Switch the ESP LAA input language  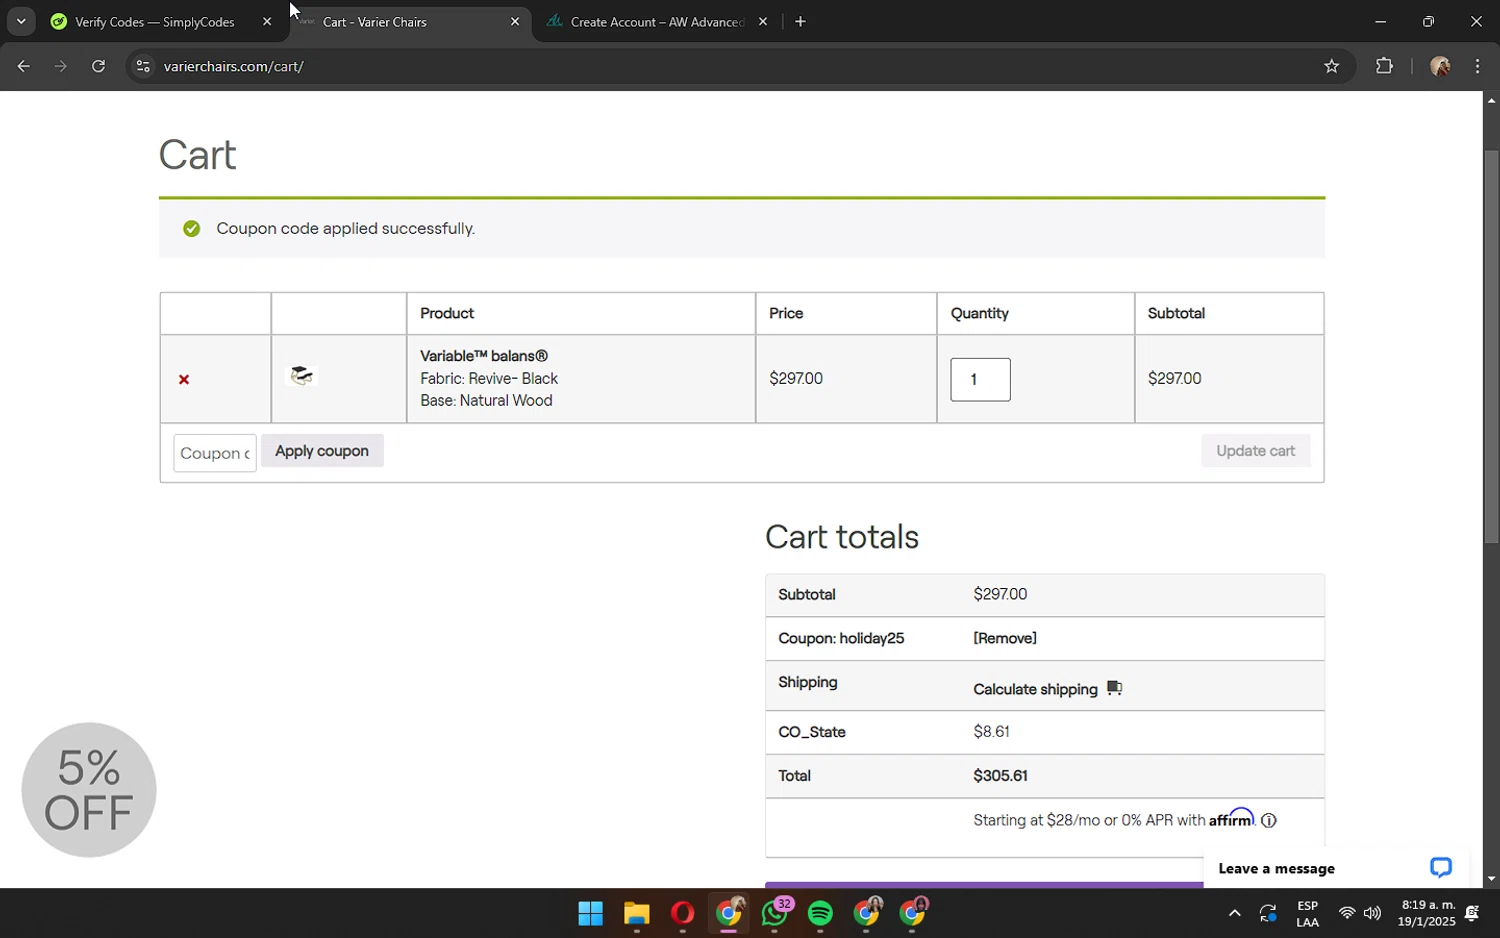1307,914
